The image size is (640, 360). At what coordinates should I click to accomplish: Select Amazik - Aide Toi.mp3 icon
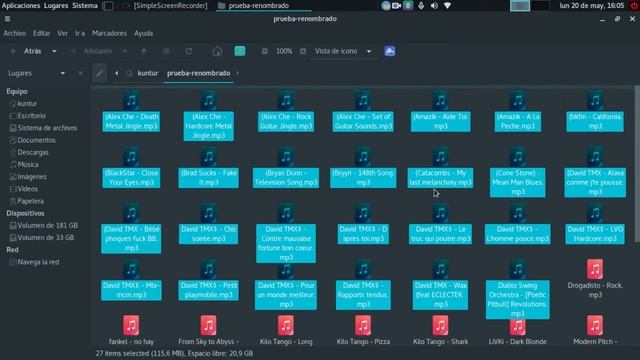click(440, 100)
